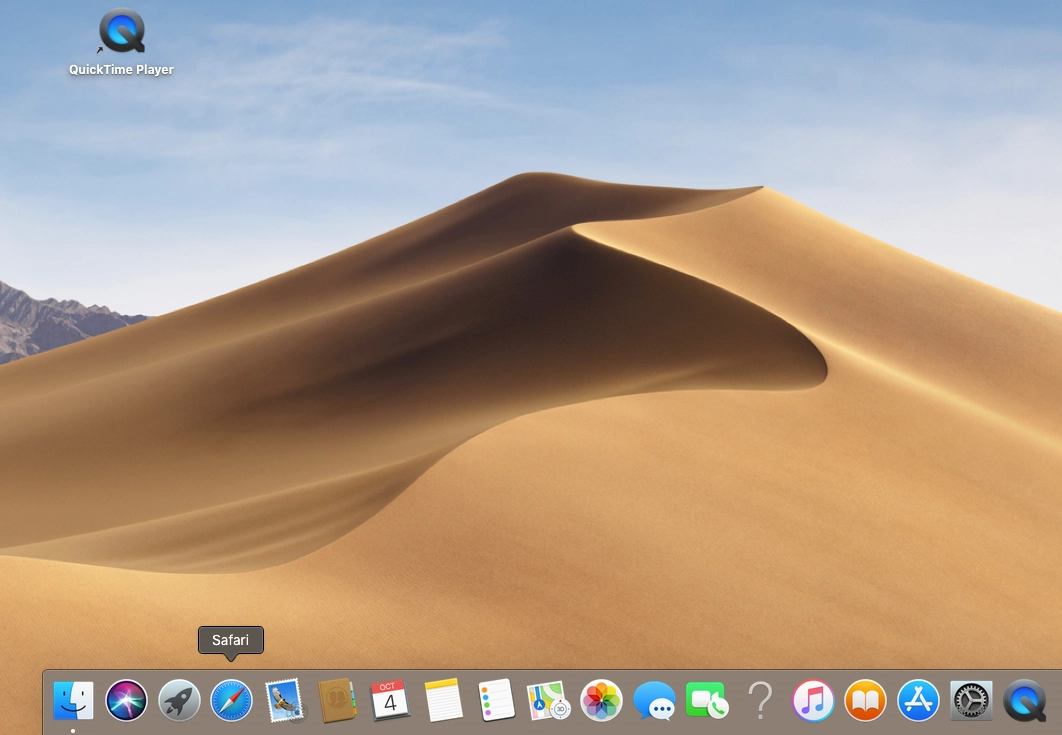This screenshot has width=1062, height=735.
Task: Click the Safari tooltip label
Action: [x=230, y=640]
